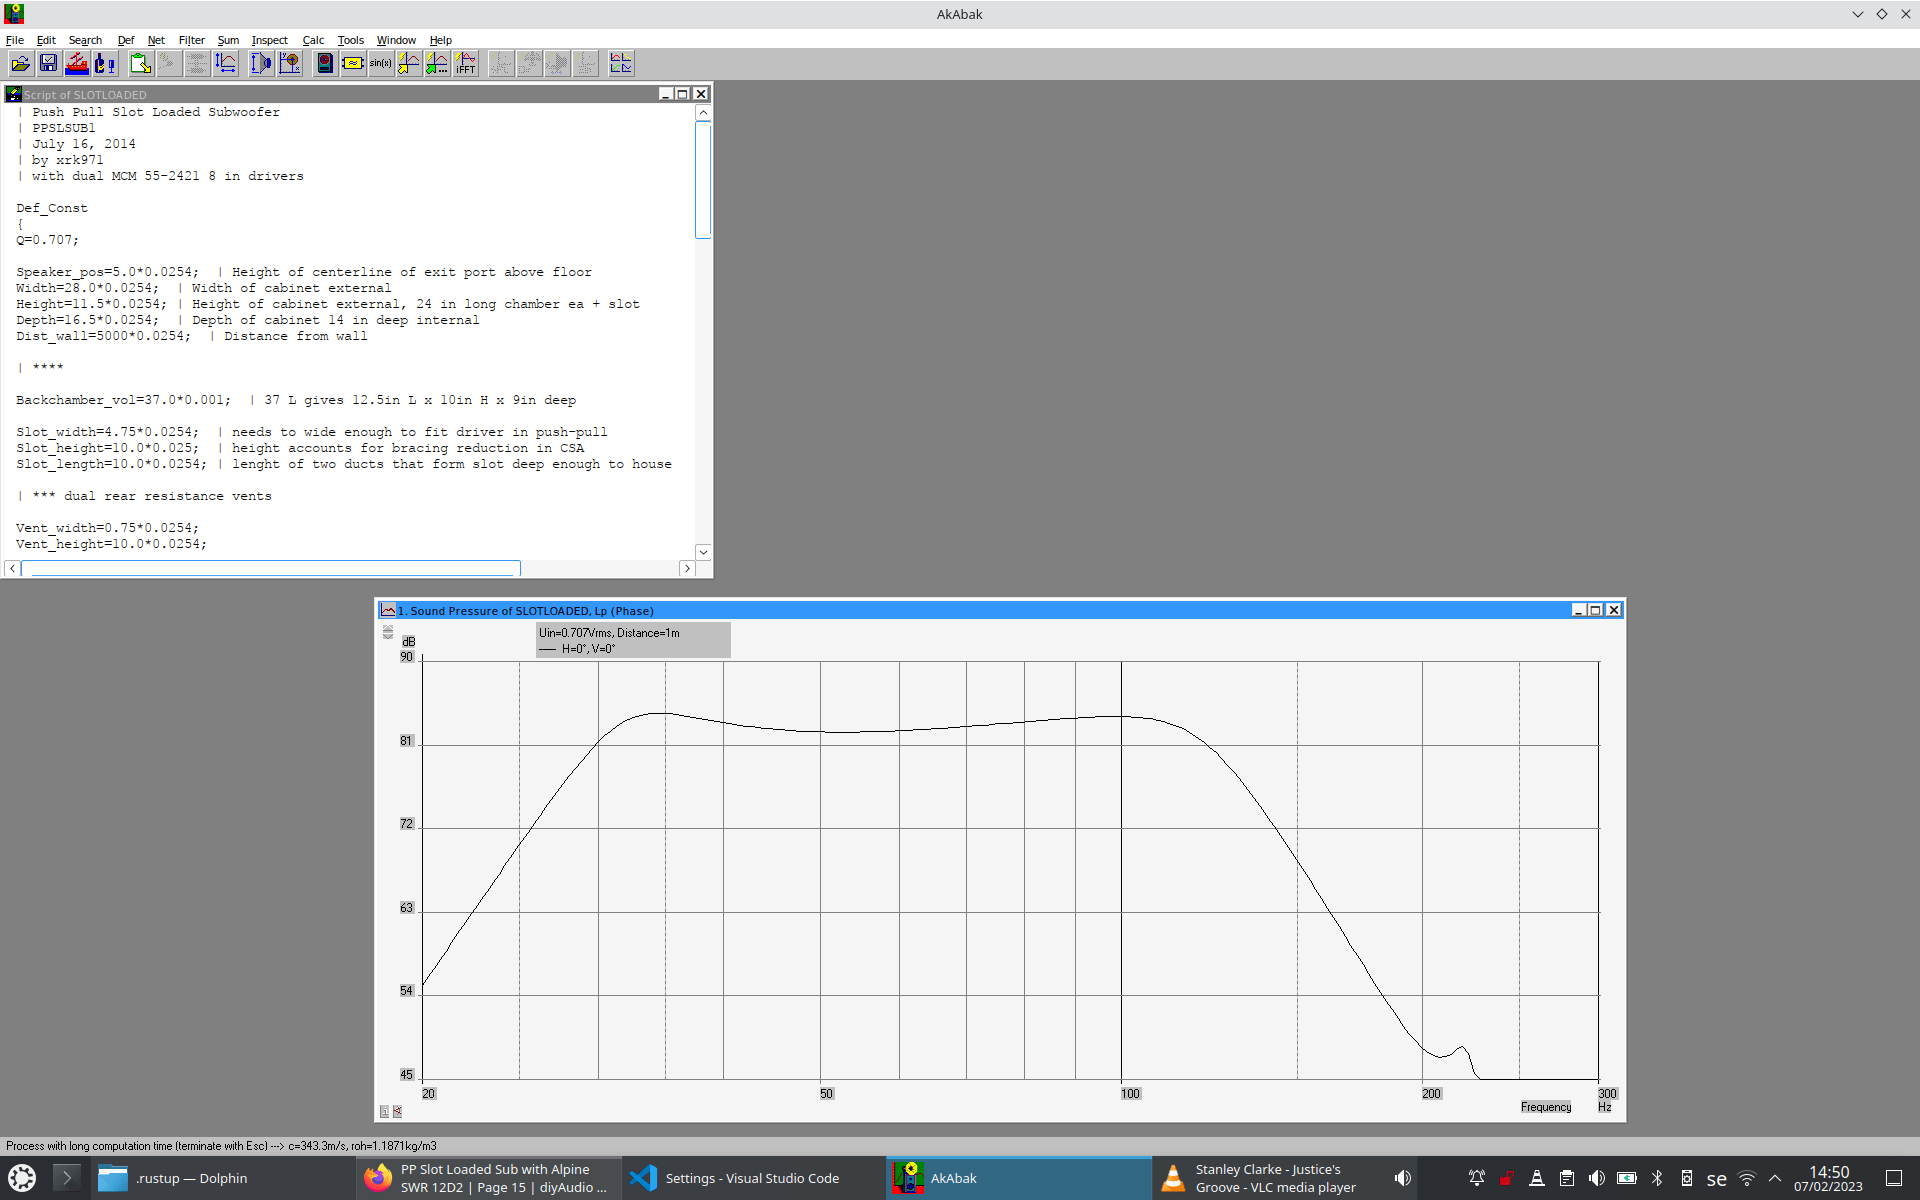Click the taskbar clock showing 14:50
This screenshot has width=1920, height=1200.
[1828, 1178]
